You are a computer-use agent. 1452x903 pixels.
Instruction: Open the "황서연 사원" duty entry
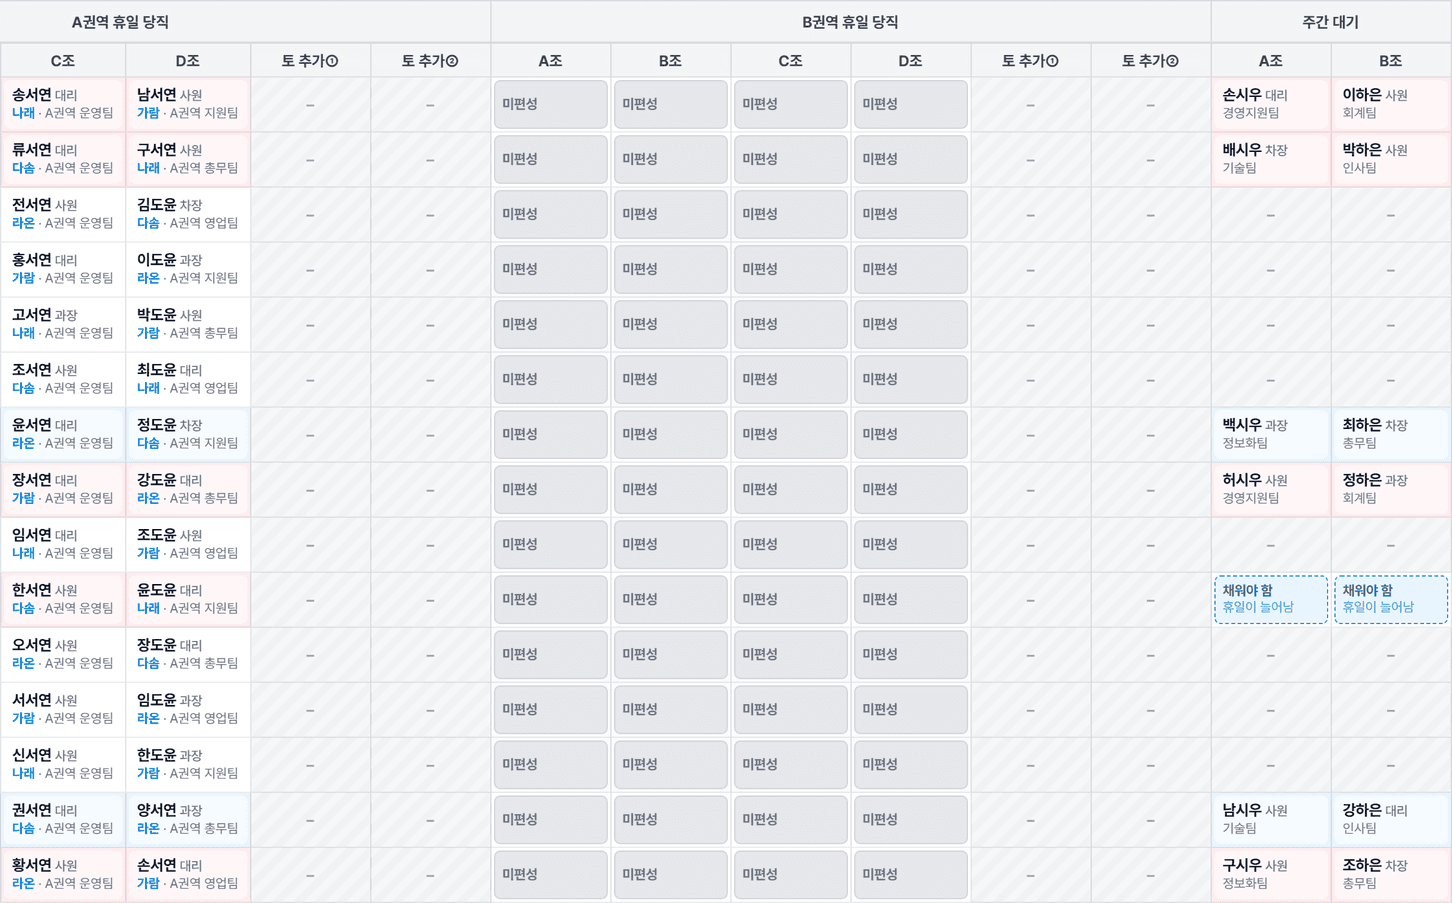tap(63, 874)
